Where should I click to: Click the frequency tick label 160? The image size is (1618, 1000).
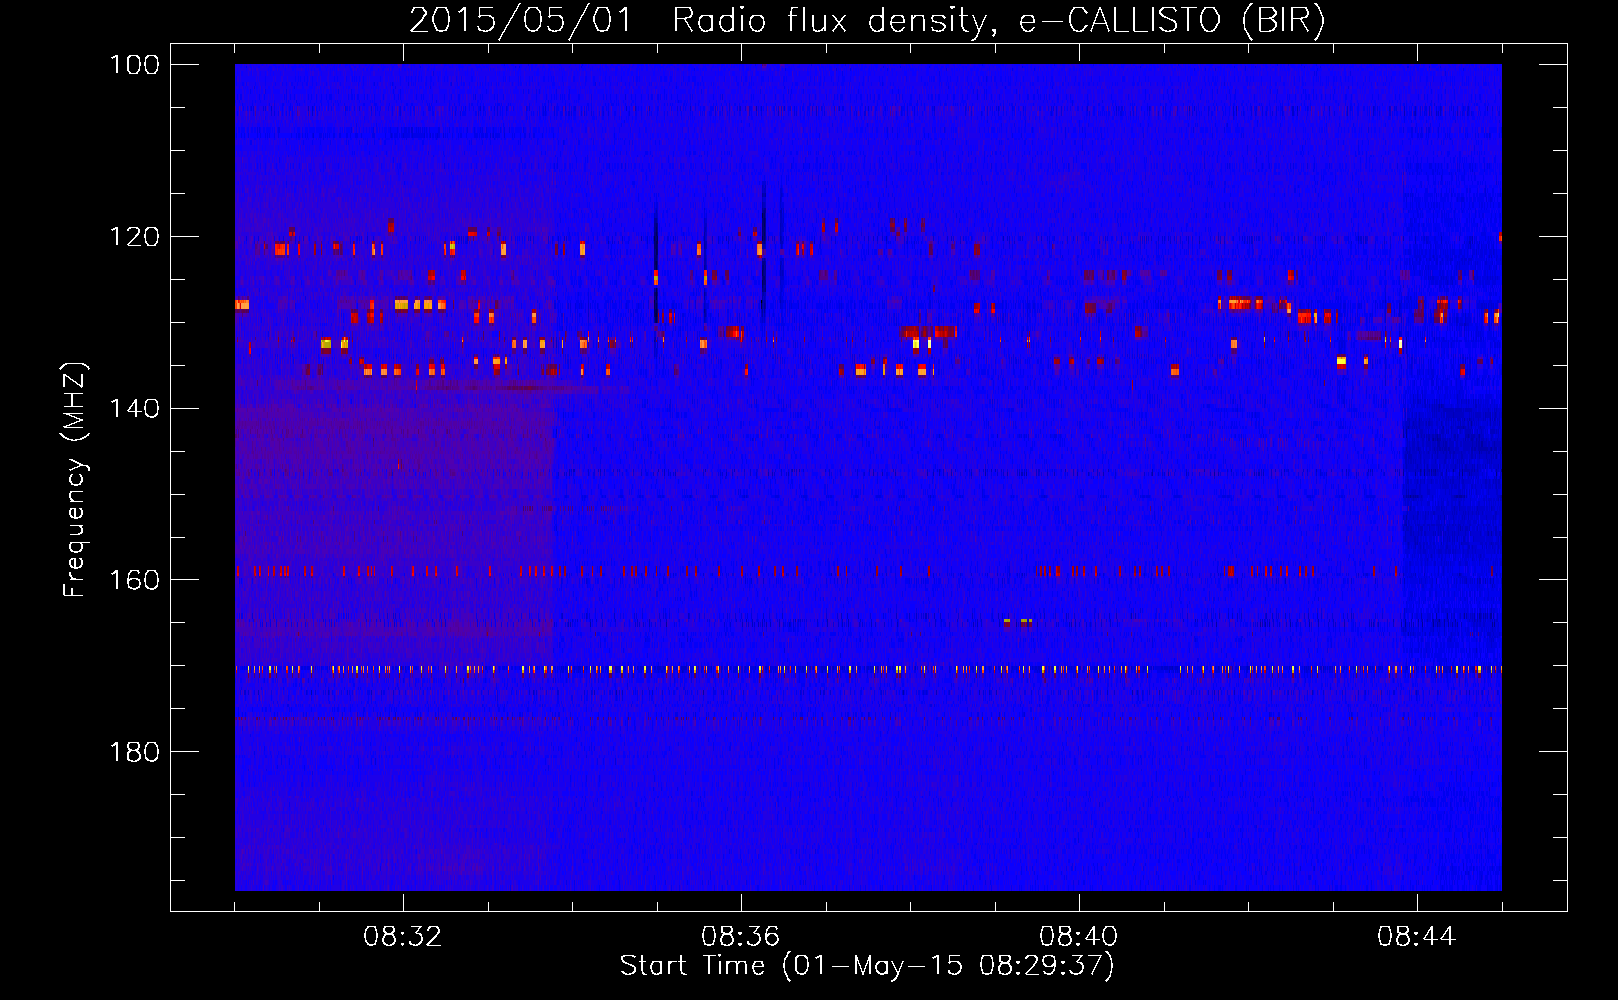(x=135, y=580)
